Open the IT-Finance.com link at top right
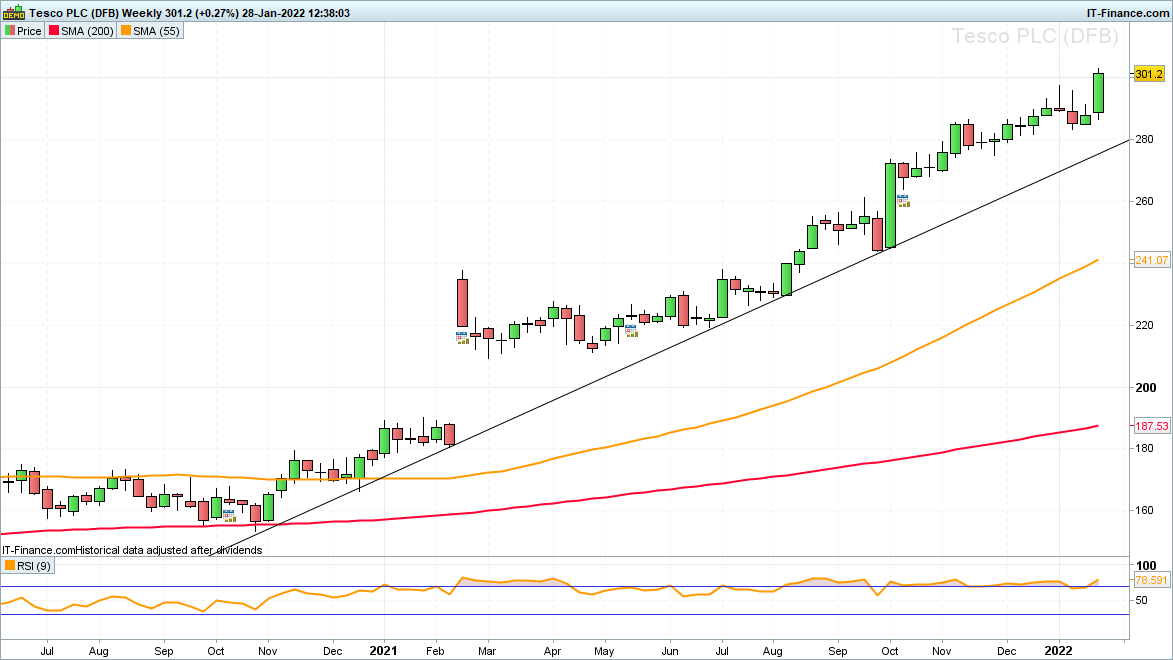Image resolution: width=1173 pixels, height=660 pixels. [x=1127, y=13]
